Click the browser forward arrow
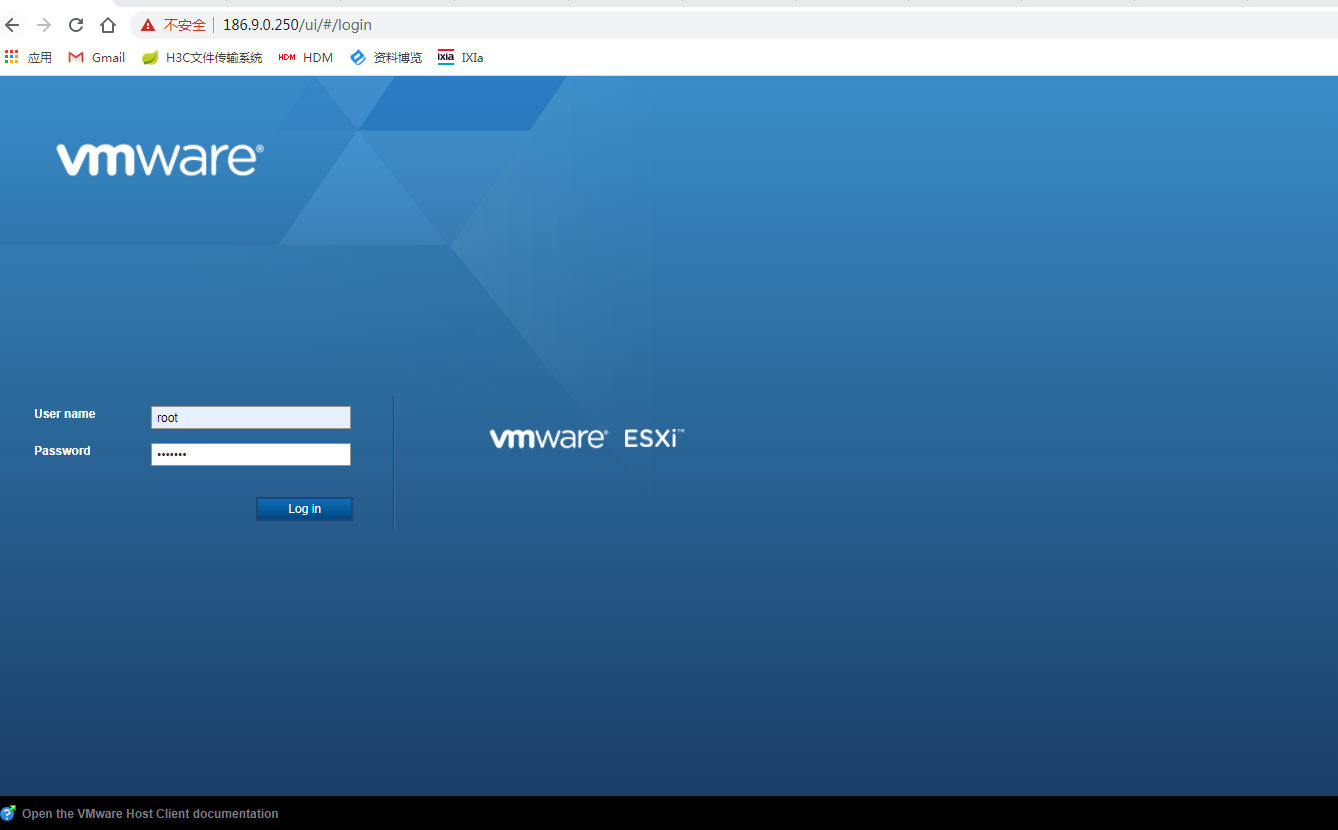 pyautogui.click(x=44, y=25)
